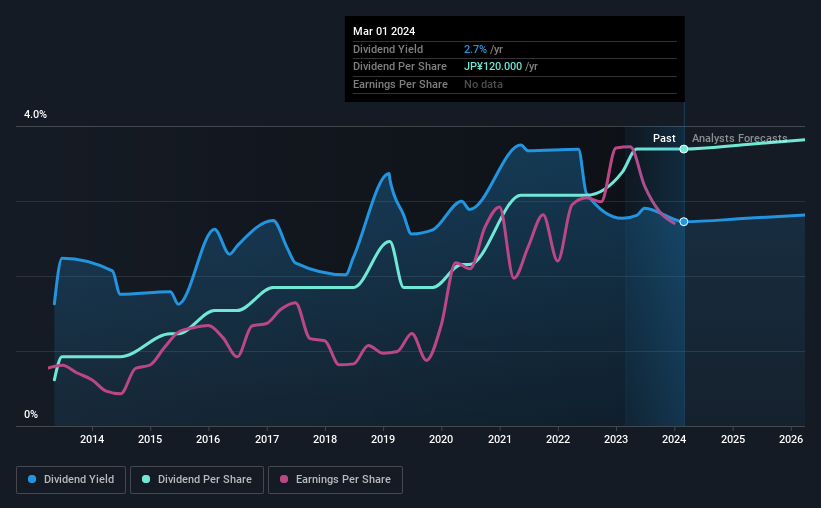821x508 pixels.
Task: Click the 2026 x-axis label
Action: point(791,439)
